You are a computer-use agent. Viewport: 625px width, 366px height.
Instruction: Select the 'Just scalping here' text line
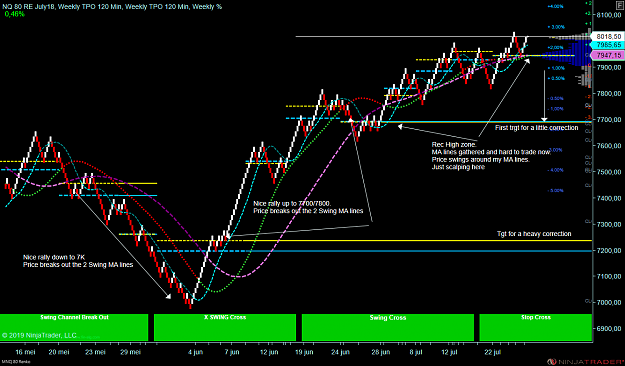pos(458,167)
